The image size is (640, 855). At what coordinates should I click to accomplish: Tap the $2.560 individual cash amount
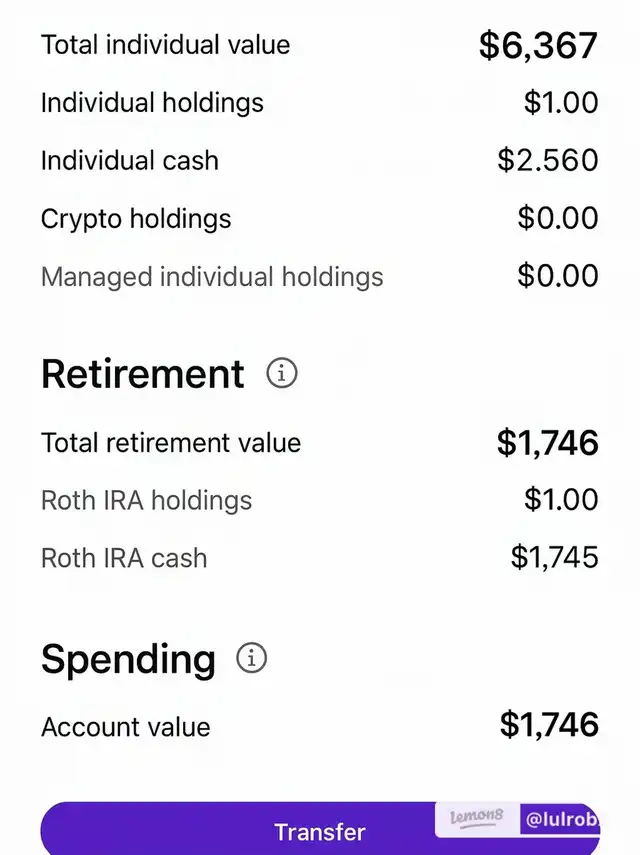548,161
